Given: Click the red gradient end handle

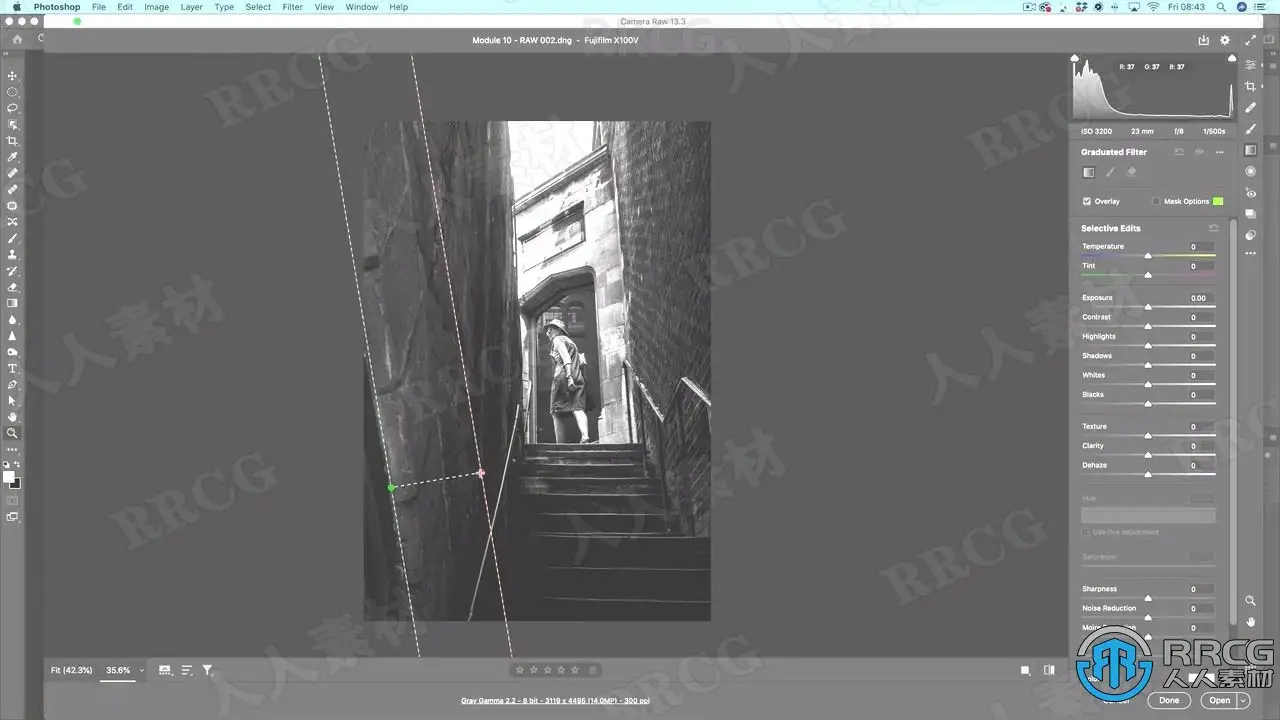Looking at the screenshot, I should coord(481,472).
